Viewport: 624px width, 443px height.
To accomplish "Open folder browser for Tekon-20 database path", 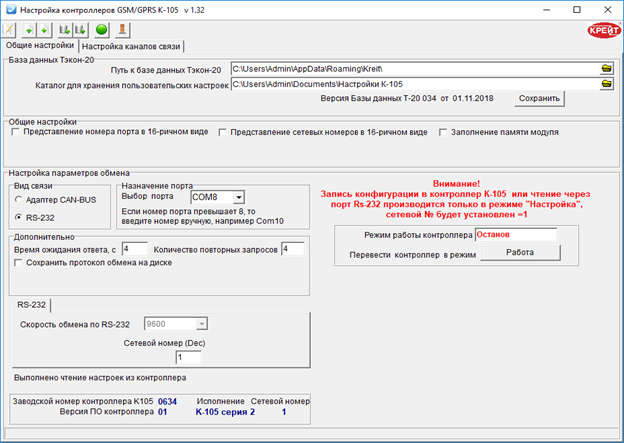I will [606, 68].
